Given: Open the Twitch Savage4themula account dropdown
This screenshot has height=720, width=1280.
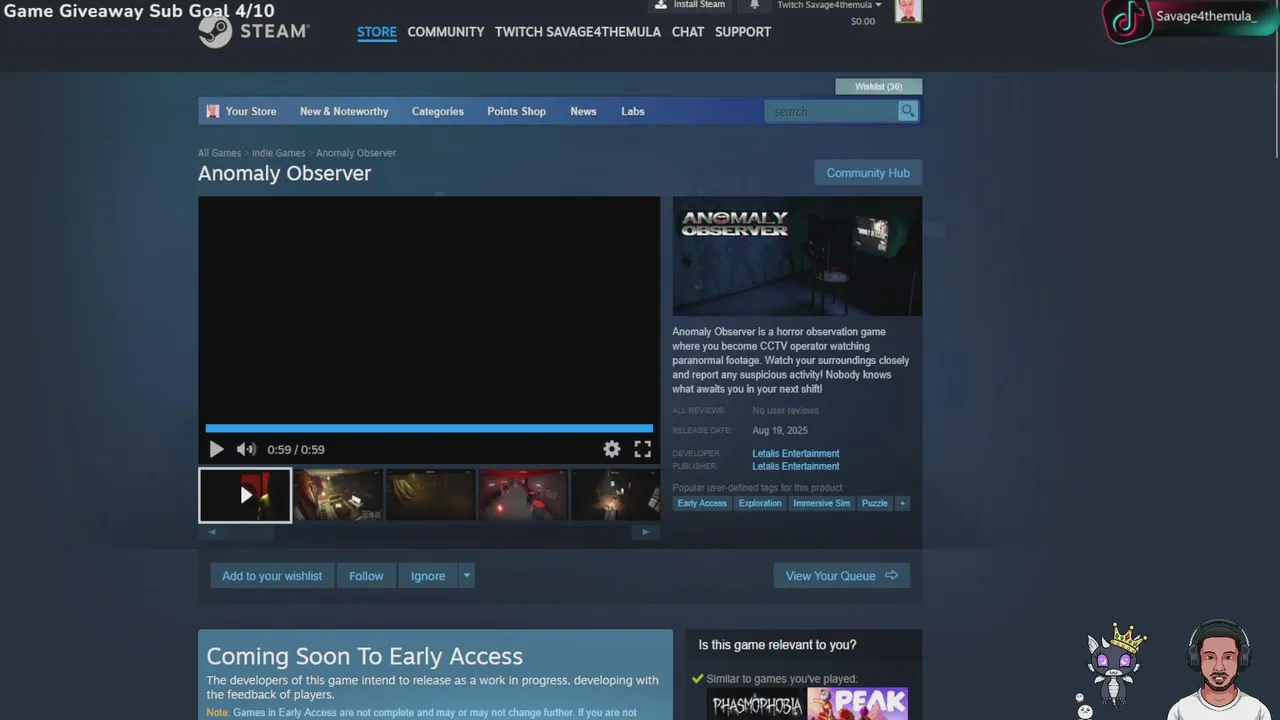Looking at the screenshot, I should pyautogui.click(x=829, y=5).
